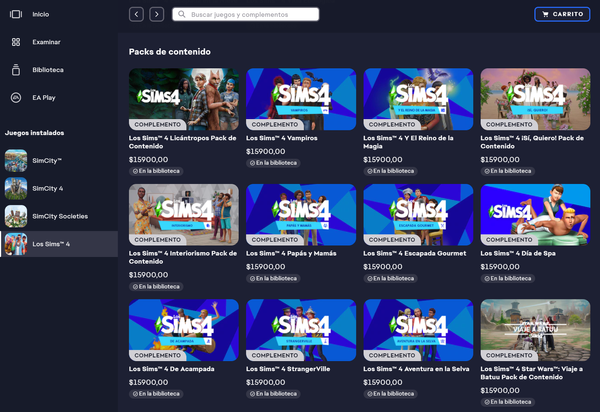Open Interiorismo pack cover image
The height and width of the screenshot is (412, 600).
click(x=184, y=215)
